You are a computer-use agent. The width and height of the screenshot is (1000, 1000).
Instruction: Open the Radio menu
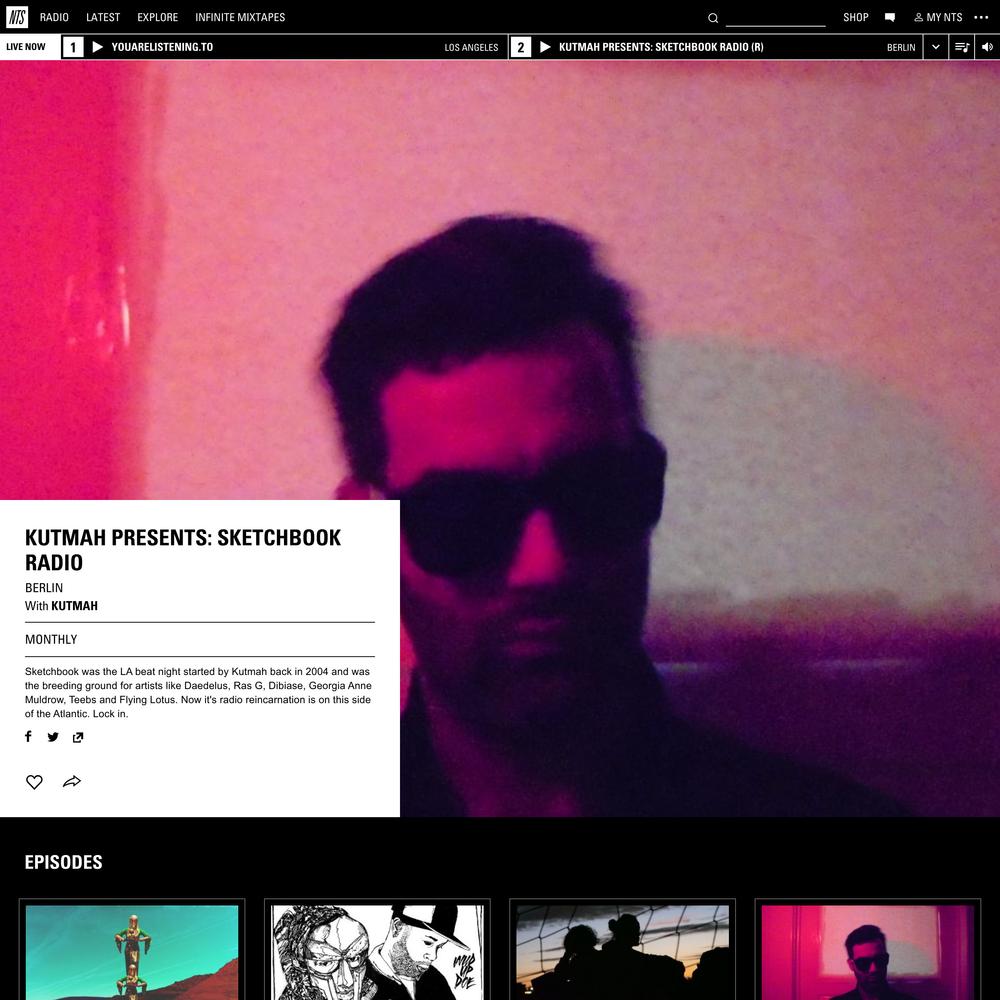pos(54,17)
